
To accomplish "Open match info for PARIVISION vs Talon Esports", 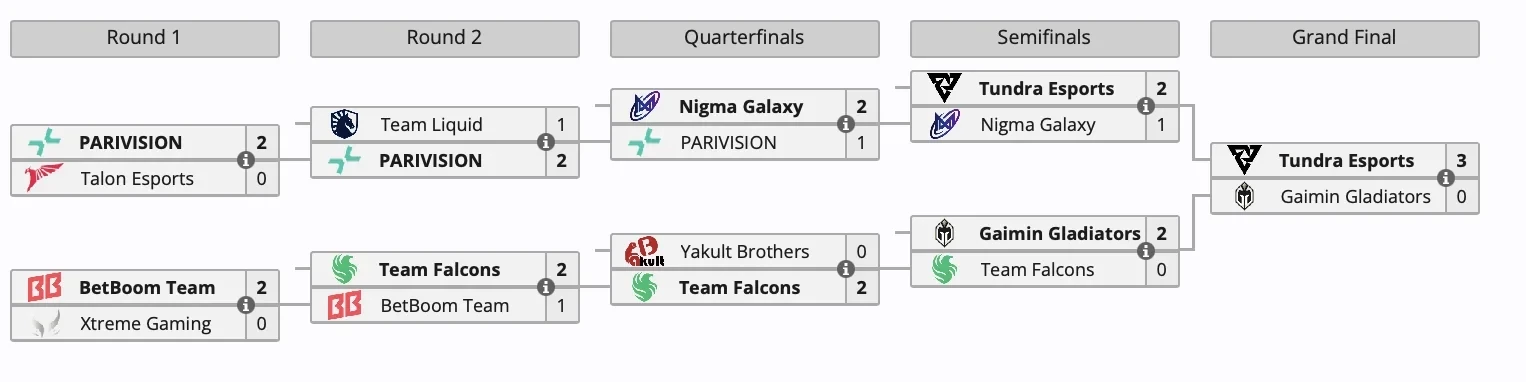I will point(245,160).
